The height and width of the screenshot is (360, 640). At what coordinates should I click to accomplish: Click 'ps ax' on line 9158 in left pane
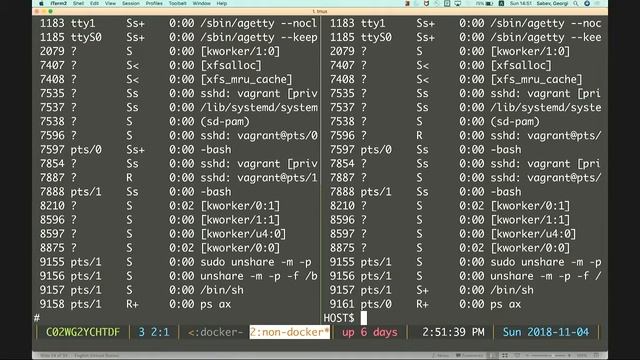pyautogui.click(x=216, y=304)
